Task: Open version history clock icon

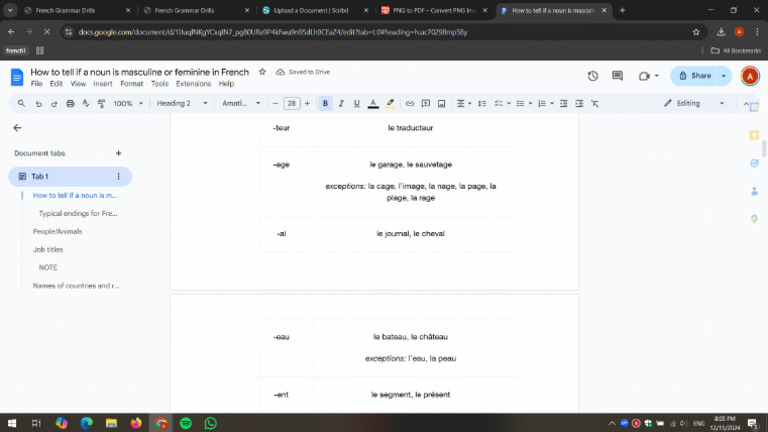Action: coord(593,76)
